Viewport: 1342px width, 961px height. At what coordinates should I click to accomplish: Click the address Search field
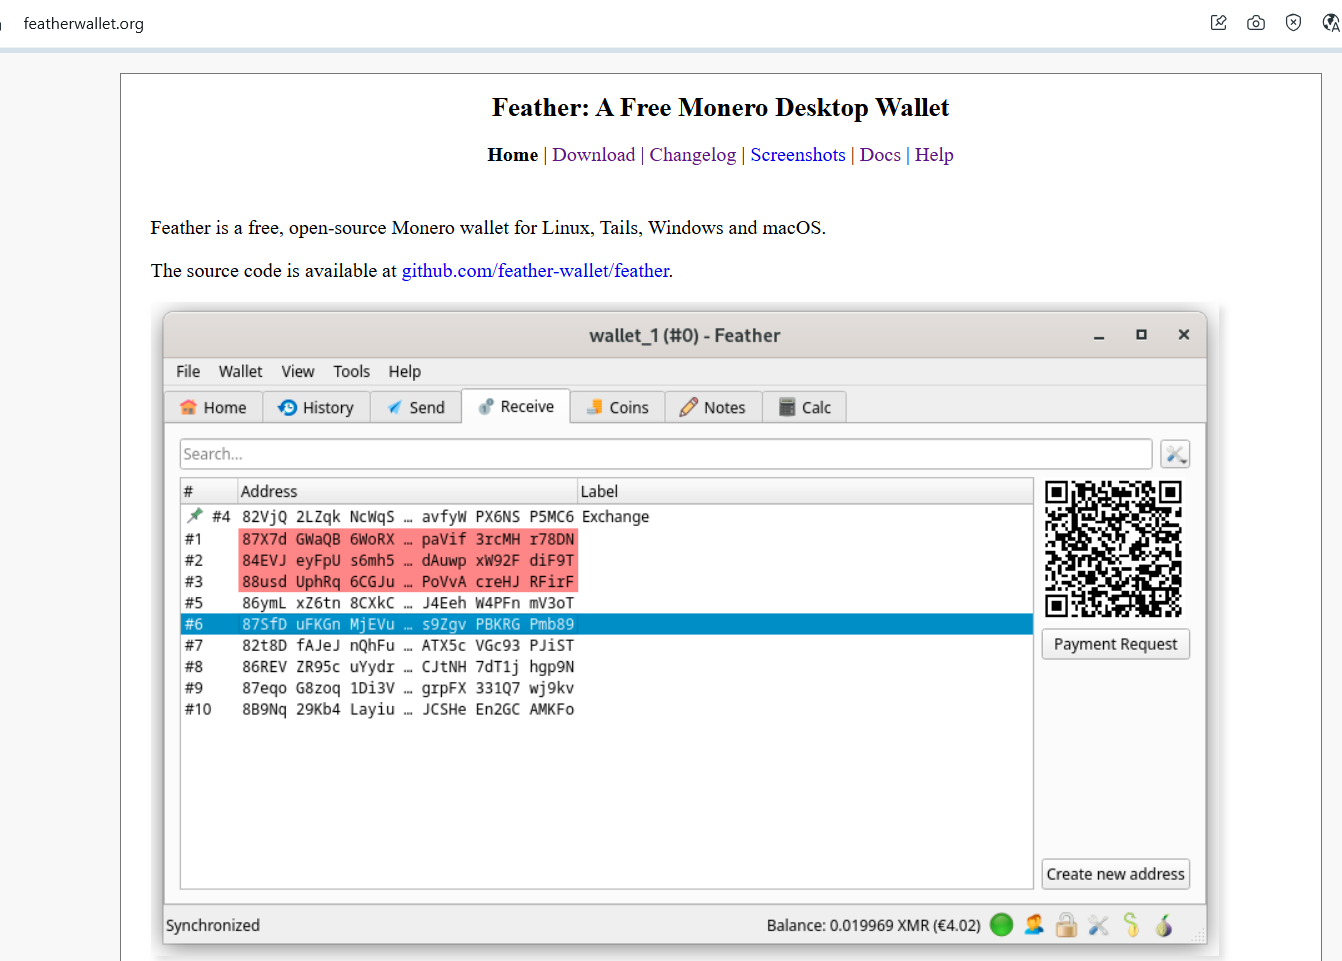(665, 454)
